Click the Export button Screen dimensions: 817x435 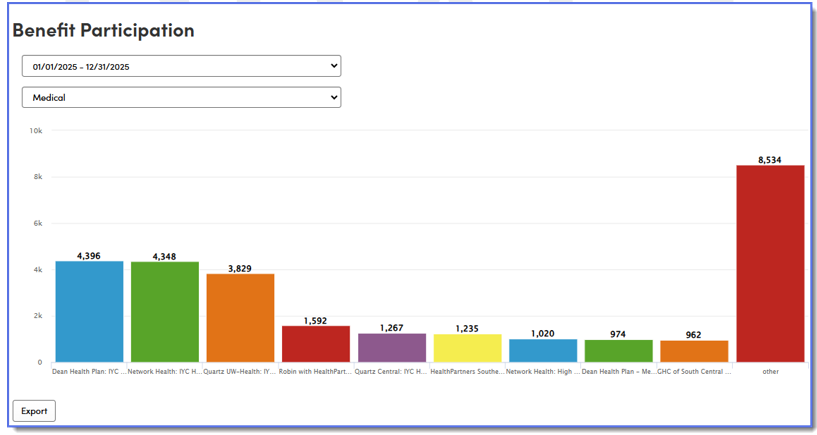[34, 411]
